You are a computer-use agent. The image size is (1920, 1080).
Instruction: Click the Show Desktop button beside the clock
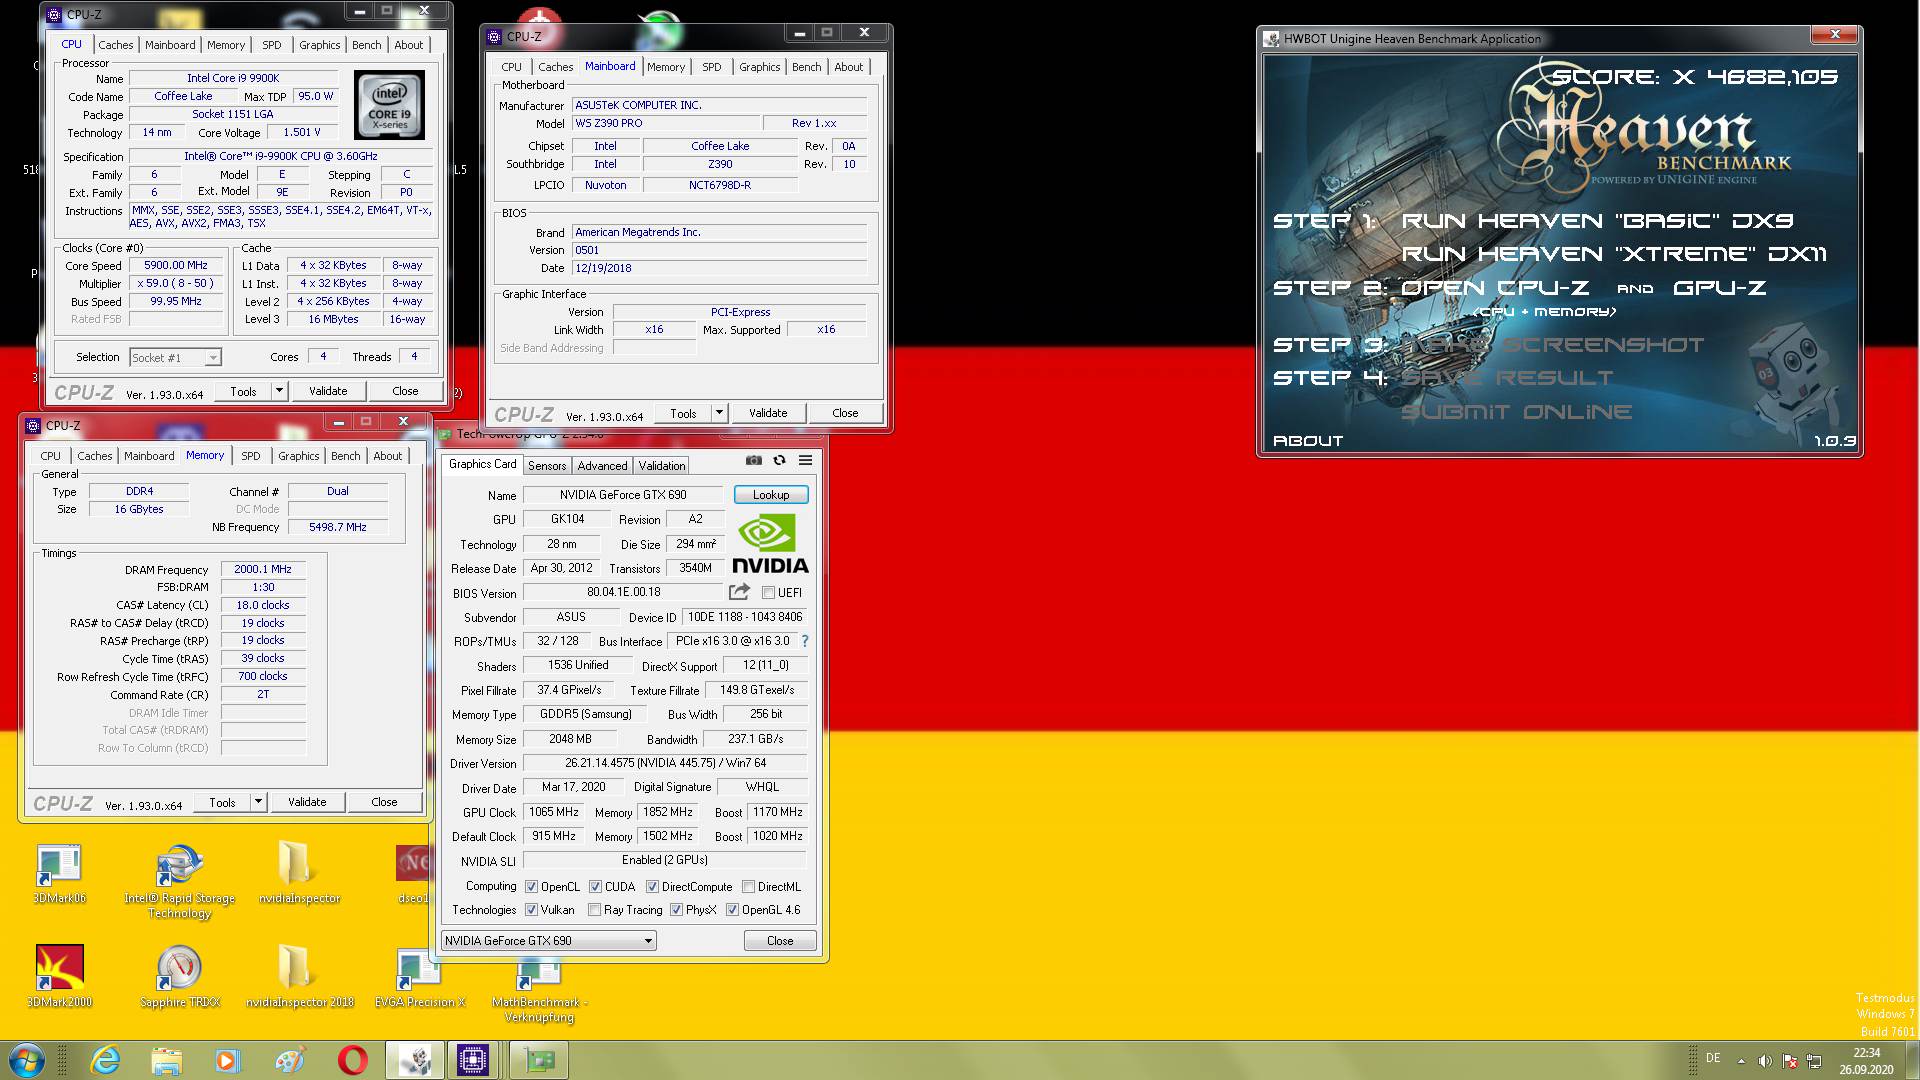1911,1060
